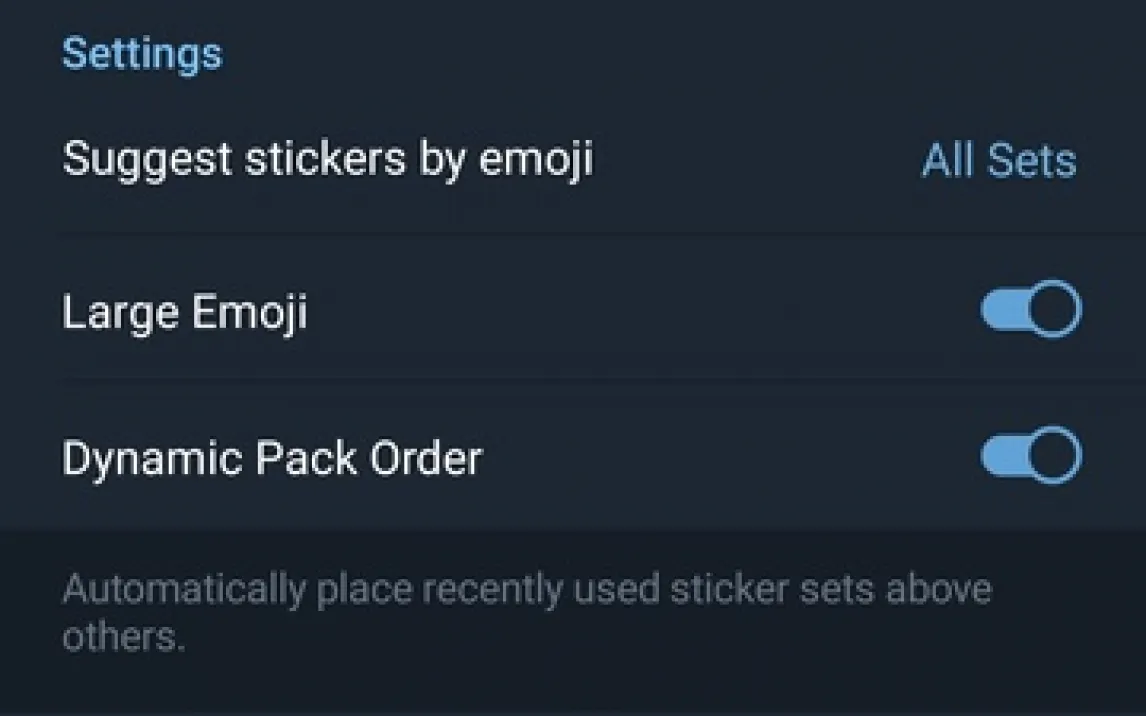This screenshot has width=1146, height=716.
Task: Click the word emoji in Suggest stickers row
Action: pyautogui.click(x=536, y=160)
